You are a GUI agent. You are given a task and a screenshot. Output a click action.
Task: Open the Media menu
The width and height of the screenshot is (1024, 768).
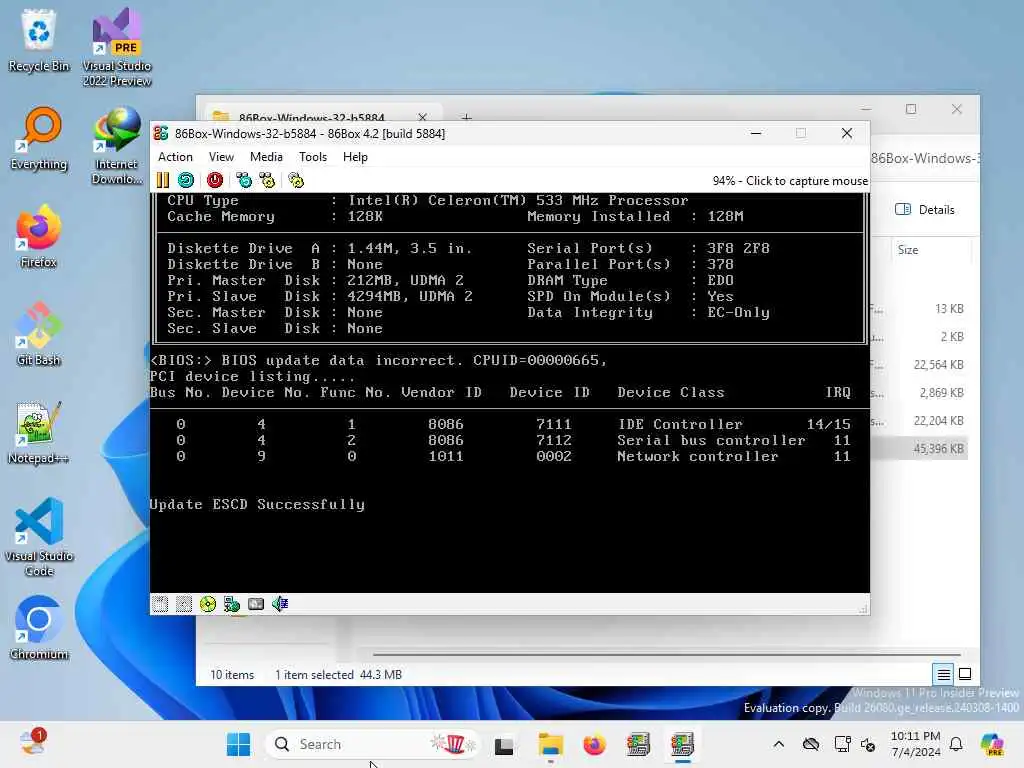[x=266, y=157]
